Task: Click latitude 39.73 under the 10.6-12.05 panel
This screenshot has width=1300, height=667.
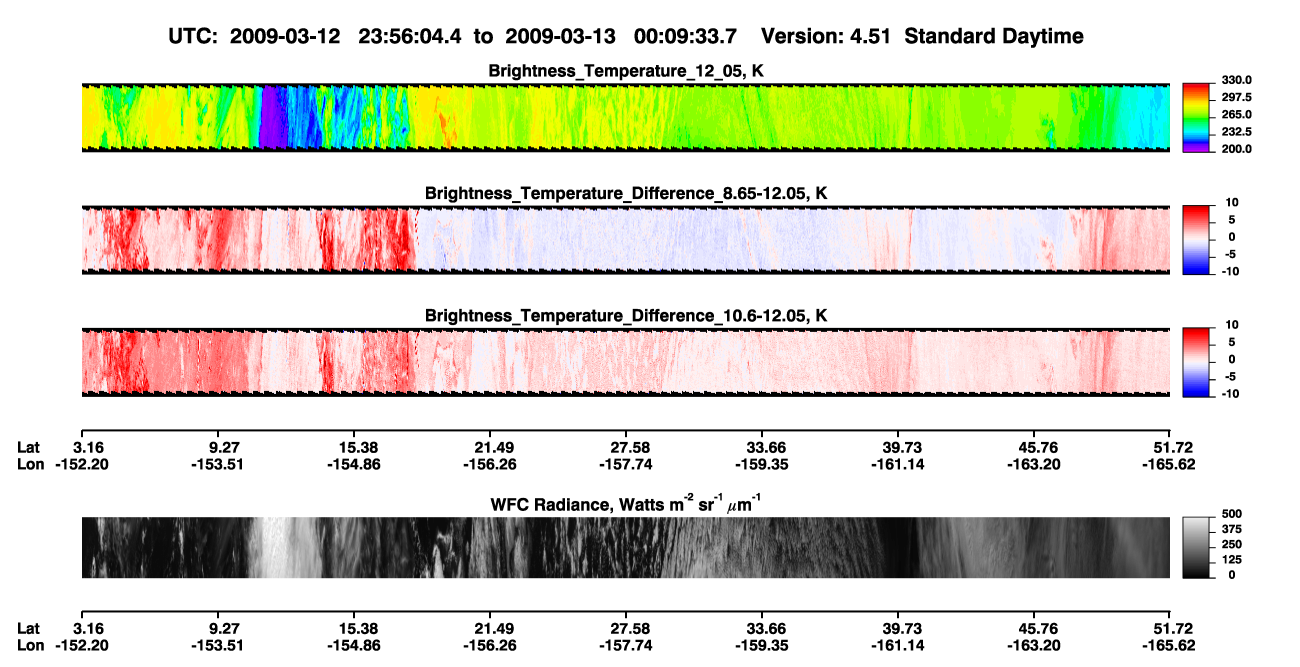Action: point(898,447)
